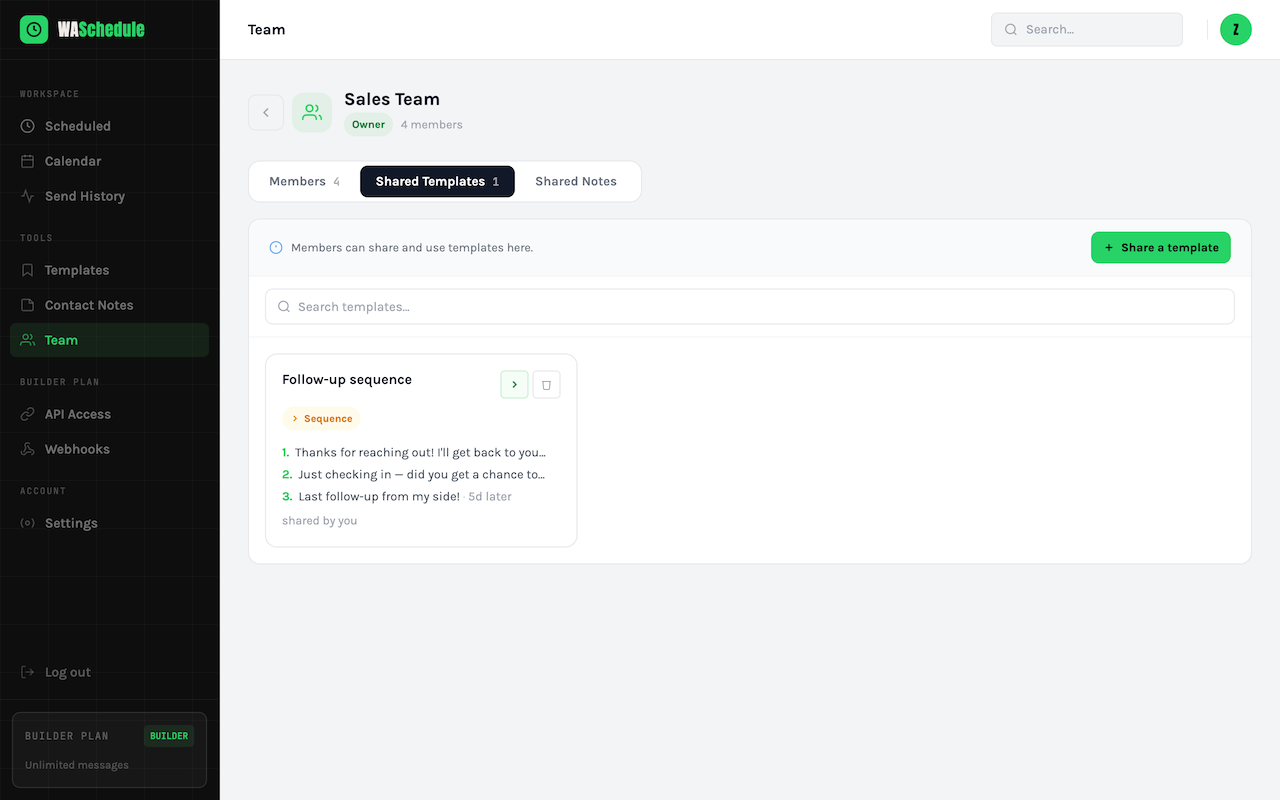Click the Settings gear icon
This screenshot has height=800, width=1280.
click(27, 523)
